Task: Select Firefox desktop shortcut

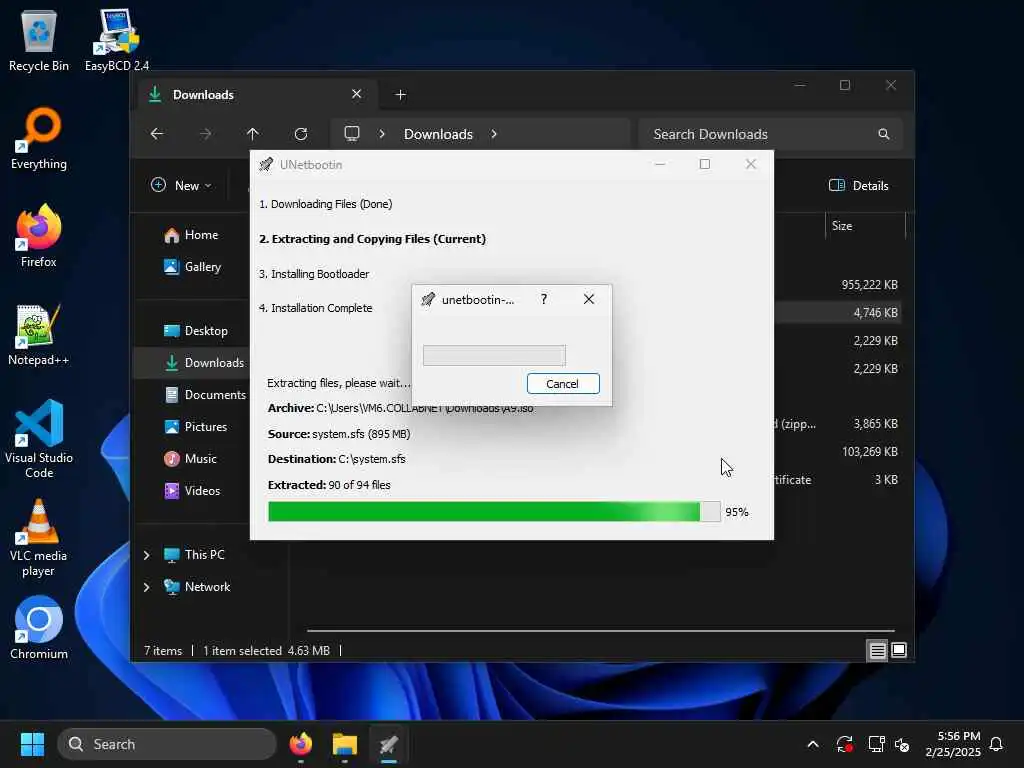Action: point(39,236)
